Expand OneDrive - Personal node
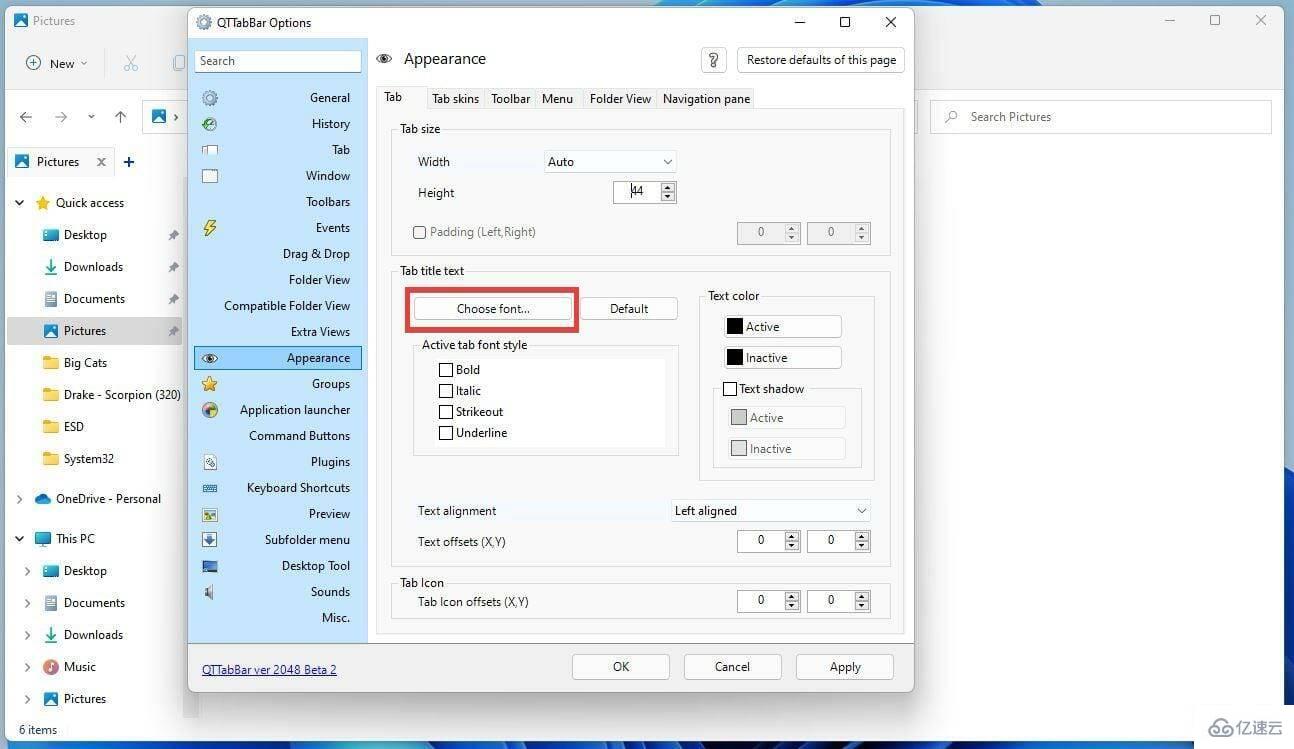1294x749 pixels. 19,499
